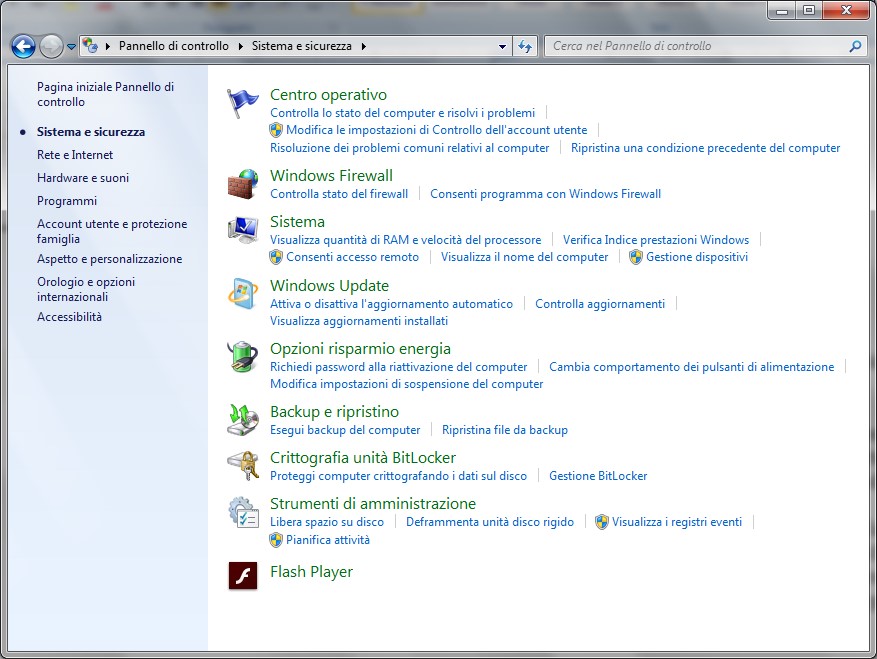This screenshot has width=877, height=659.
Task: Click the Sistema computer monitor icon
Action: point(243,229)
